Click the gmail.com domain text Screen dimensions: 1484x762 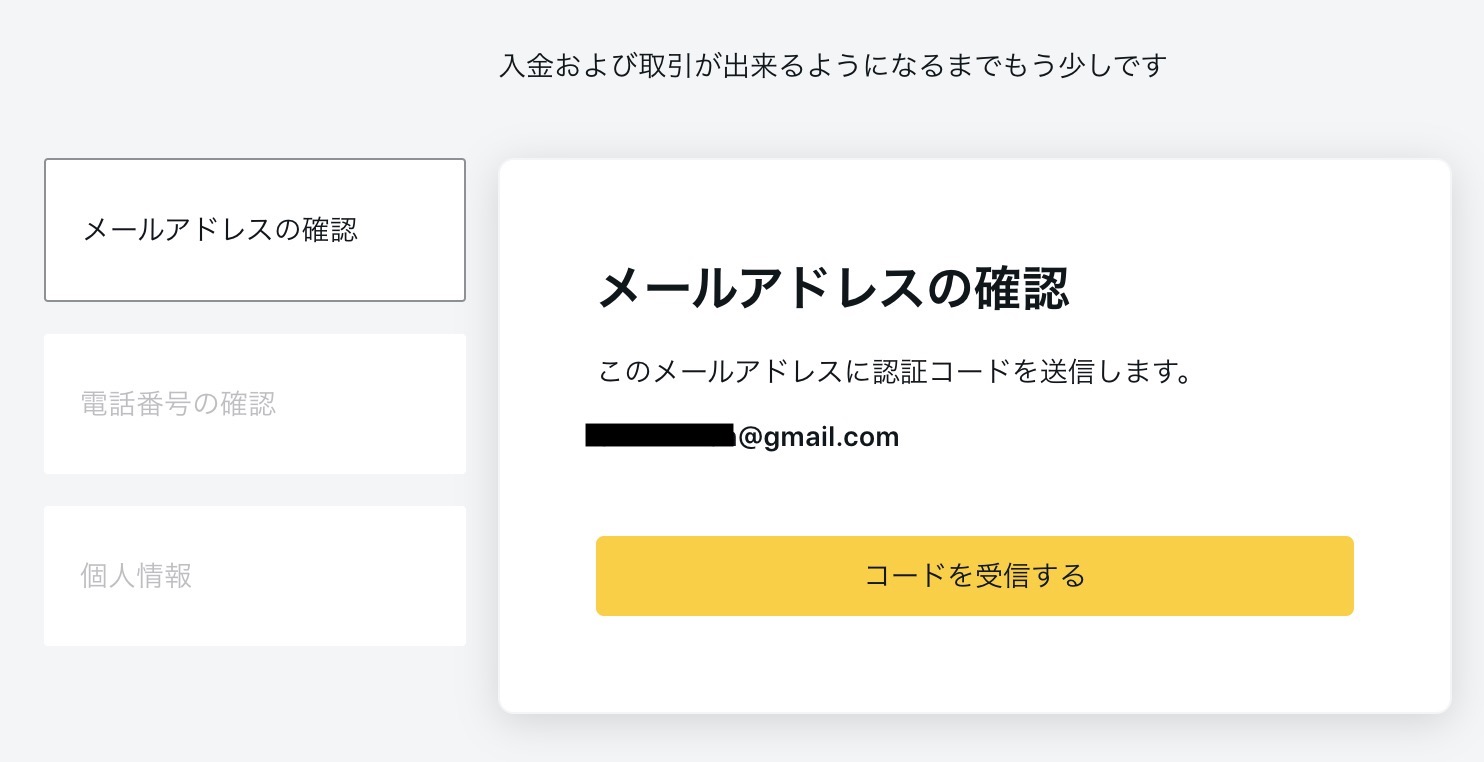click(832, 437)
